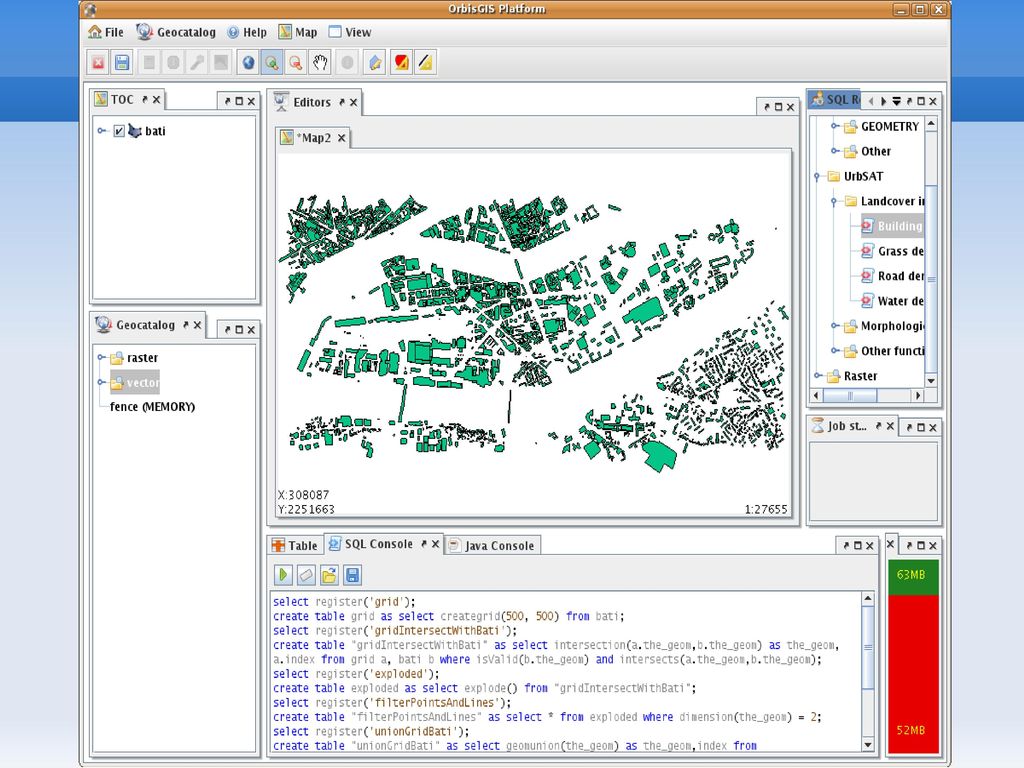Undock the Geocatalog tab with pin icon
Viewport: 1024px width, 768px height.
point(185,325)
